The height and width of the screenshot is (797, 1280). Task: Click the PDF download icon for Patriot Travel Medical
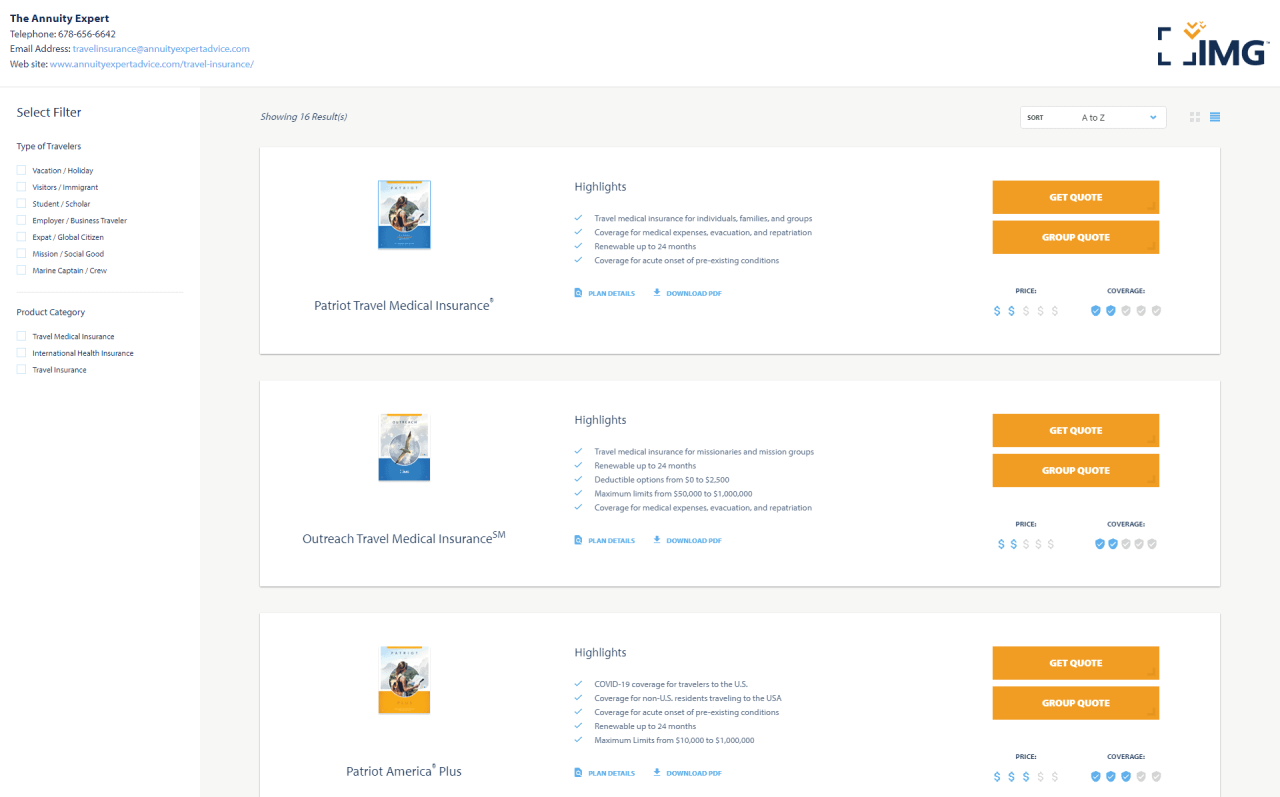(655, 292)
